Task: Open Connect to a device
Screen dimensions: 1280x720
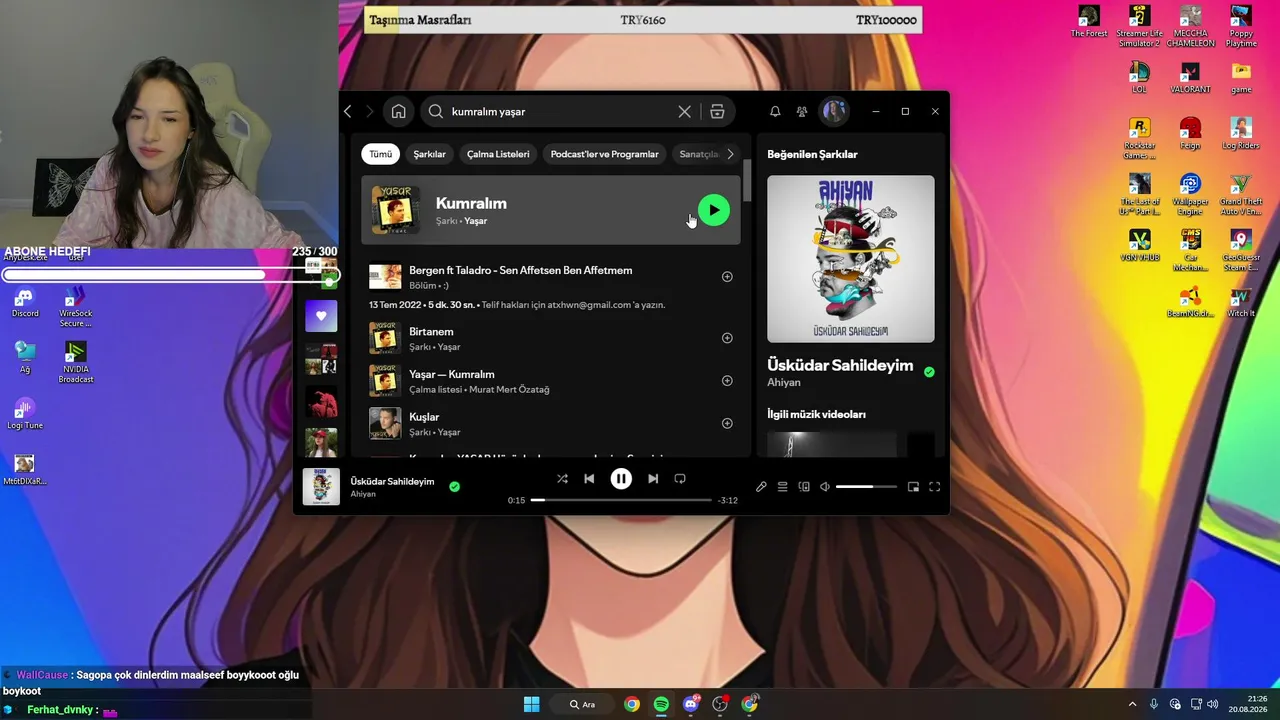Action: 804,487
